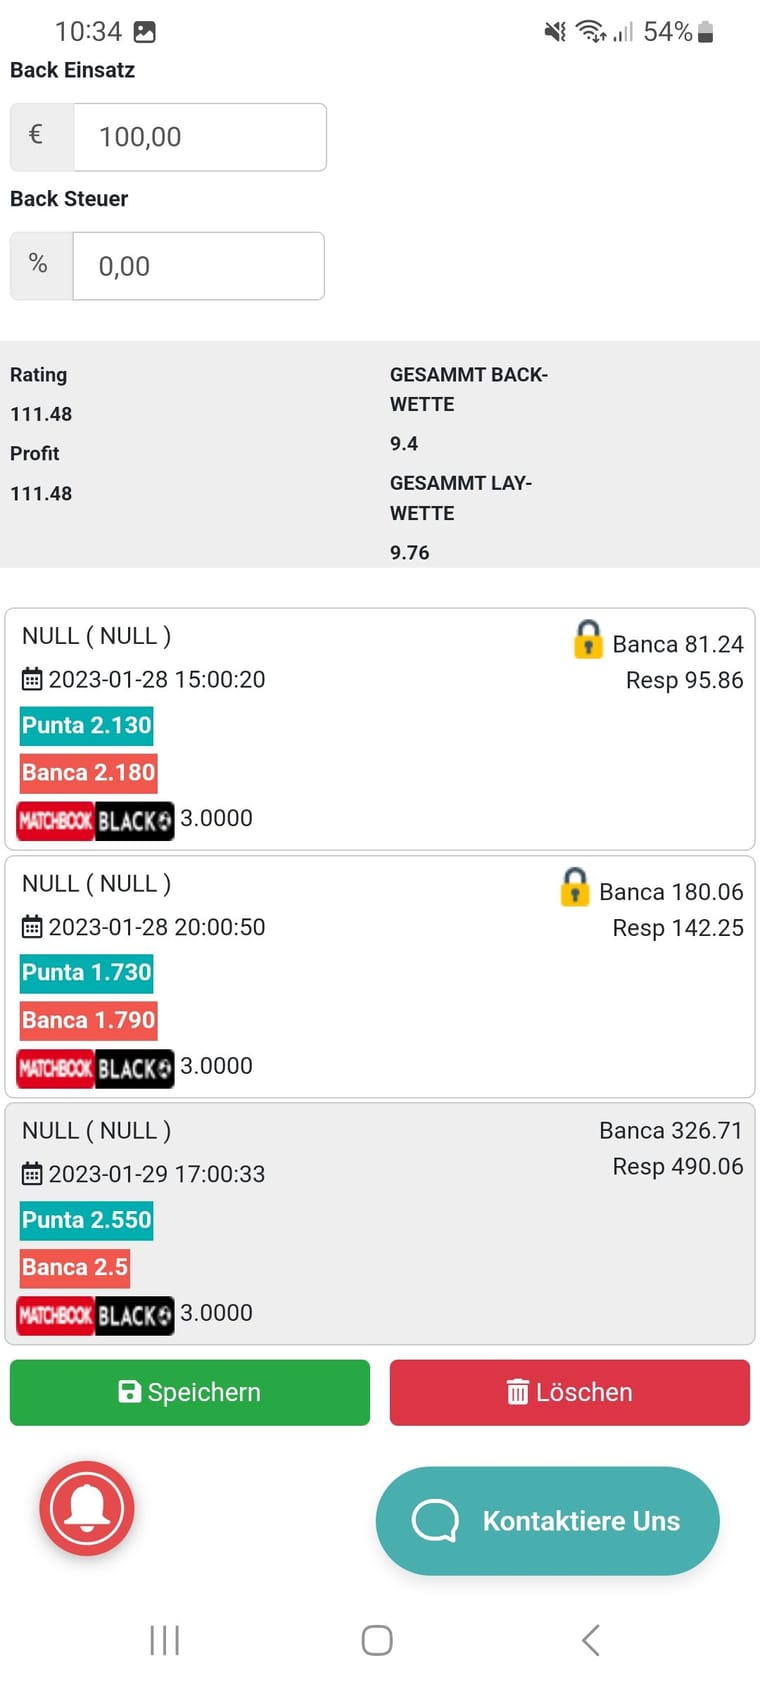Toggle the lock icon beside Banca 81.24
The width and height of the screenshot is (760, 1689).
(588, 639)
